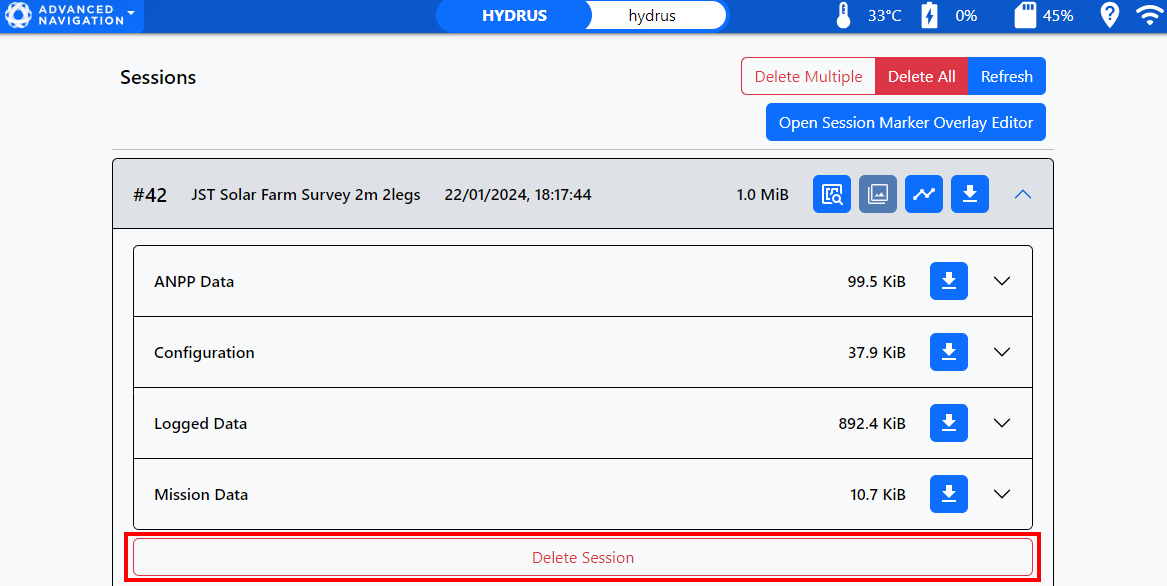Open the session graph chart icon
This screenshot has height=586, width=1167.
[x=924, y=194]
